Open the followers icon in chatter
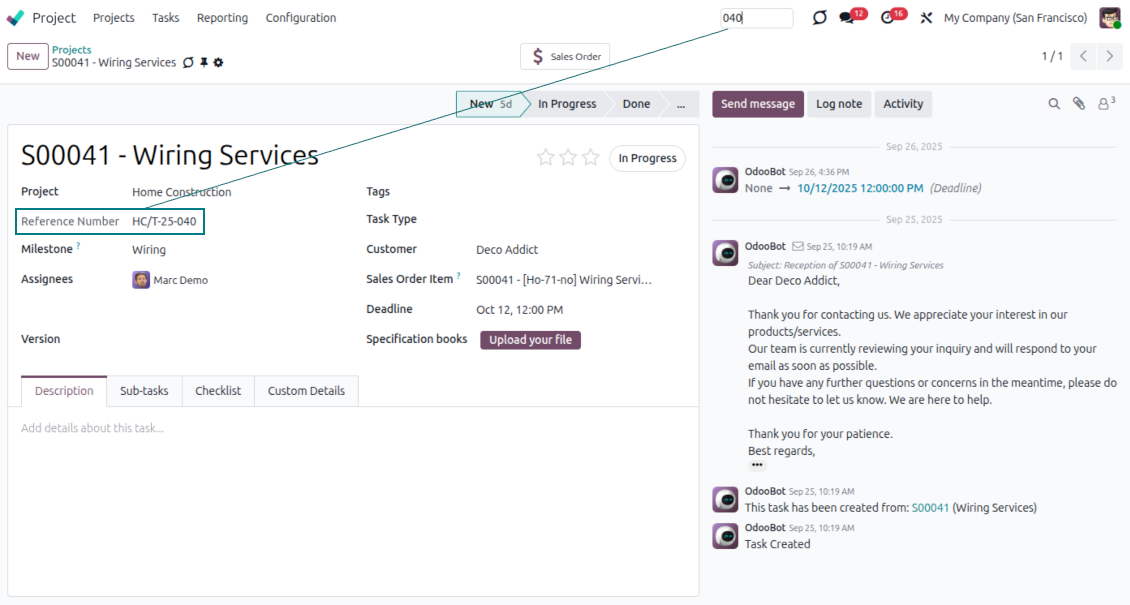This screenshot has height=605, width=1130. (x=1106, y=104)
